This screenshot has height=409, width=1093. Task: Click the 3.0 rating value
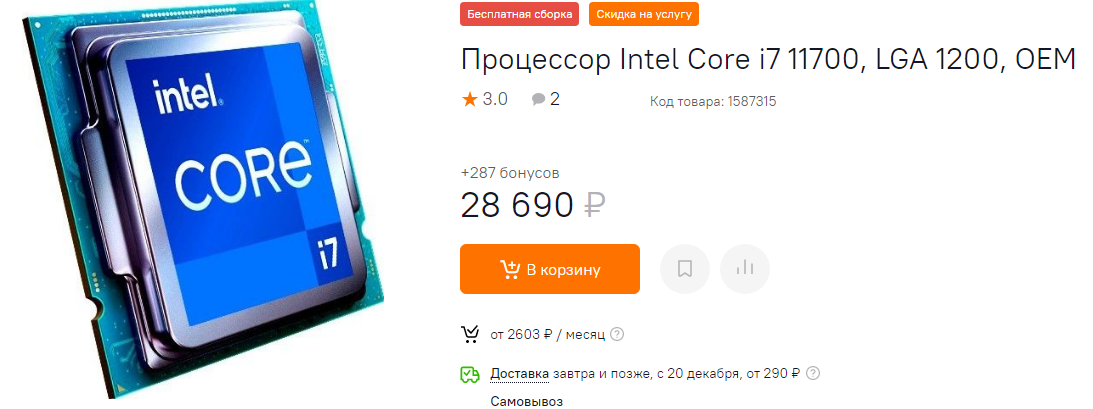(495, 100)
